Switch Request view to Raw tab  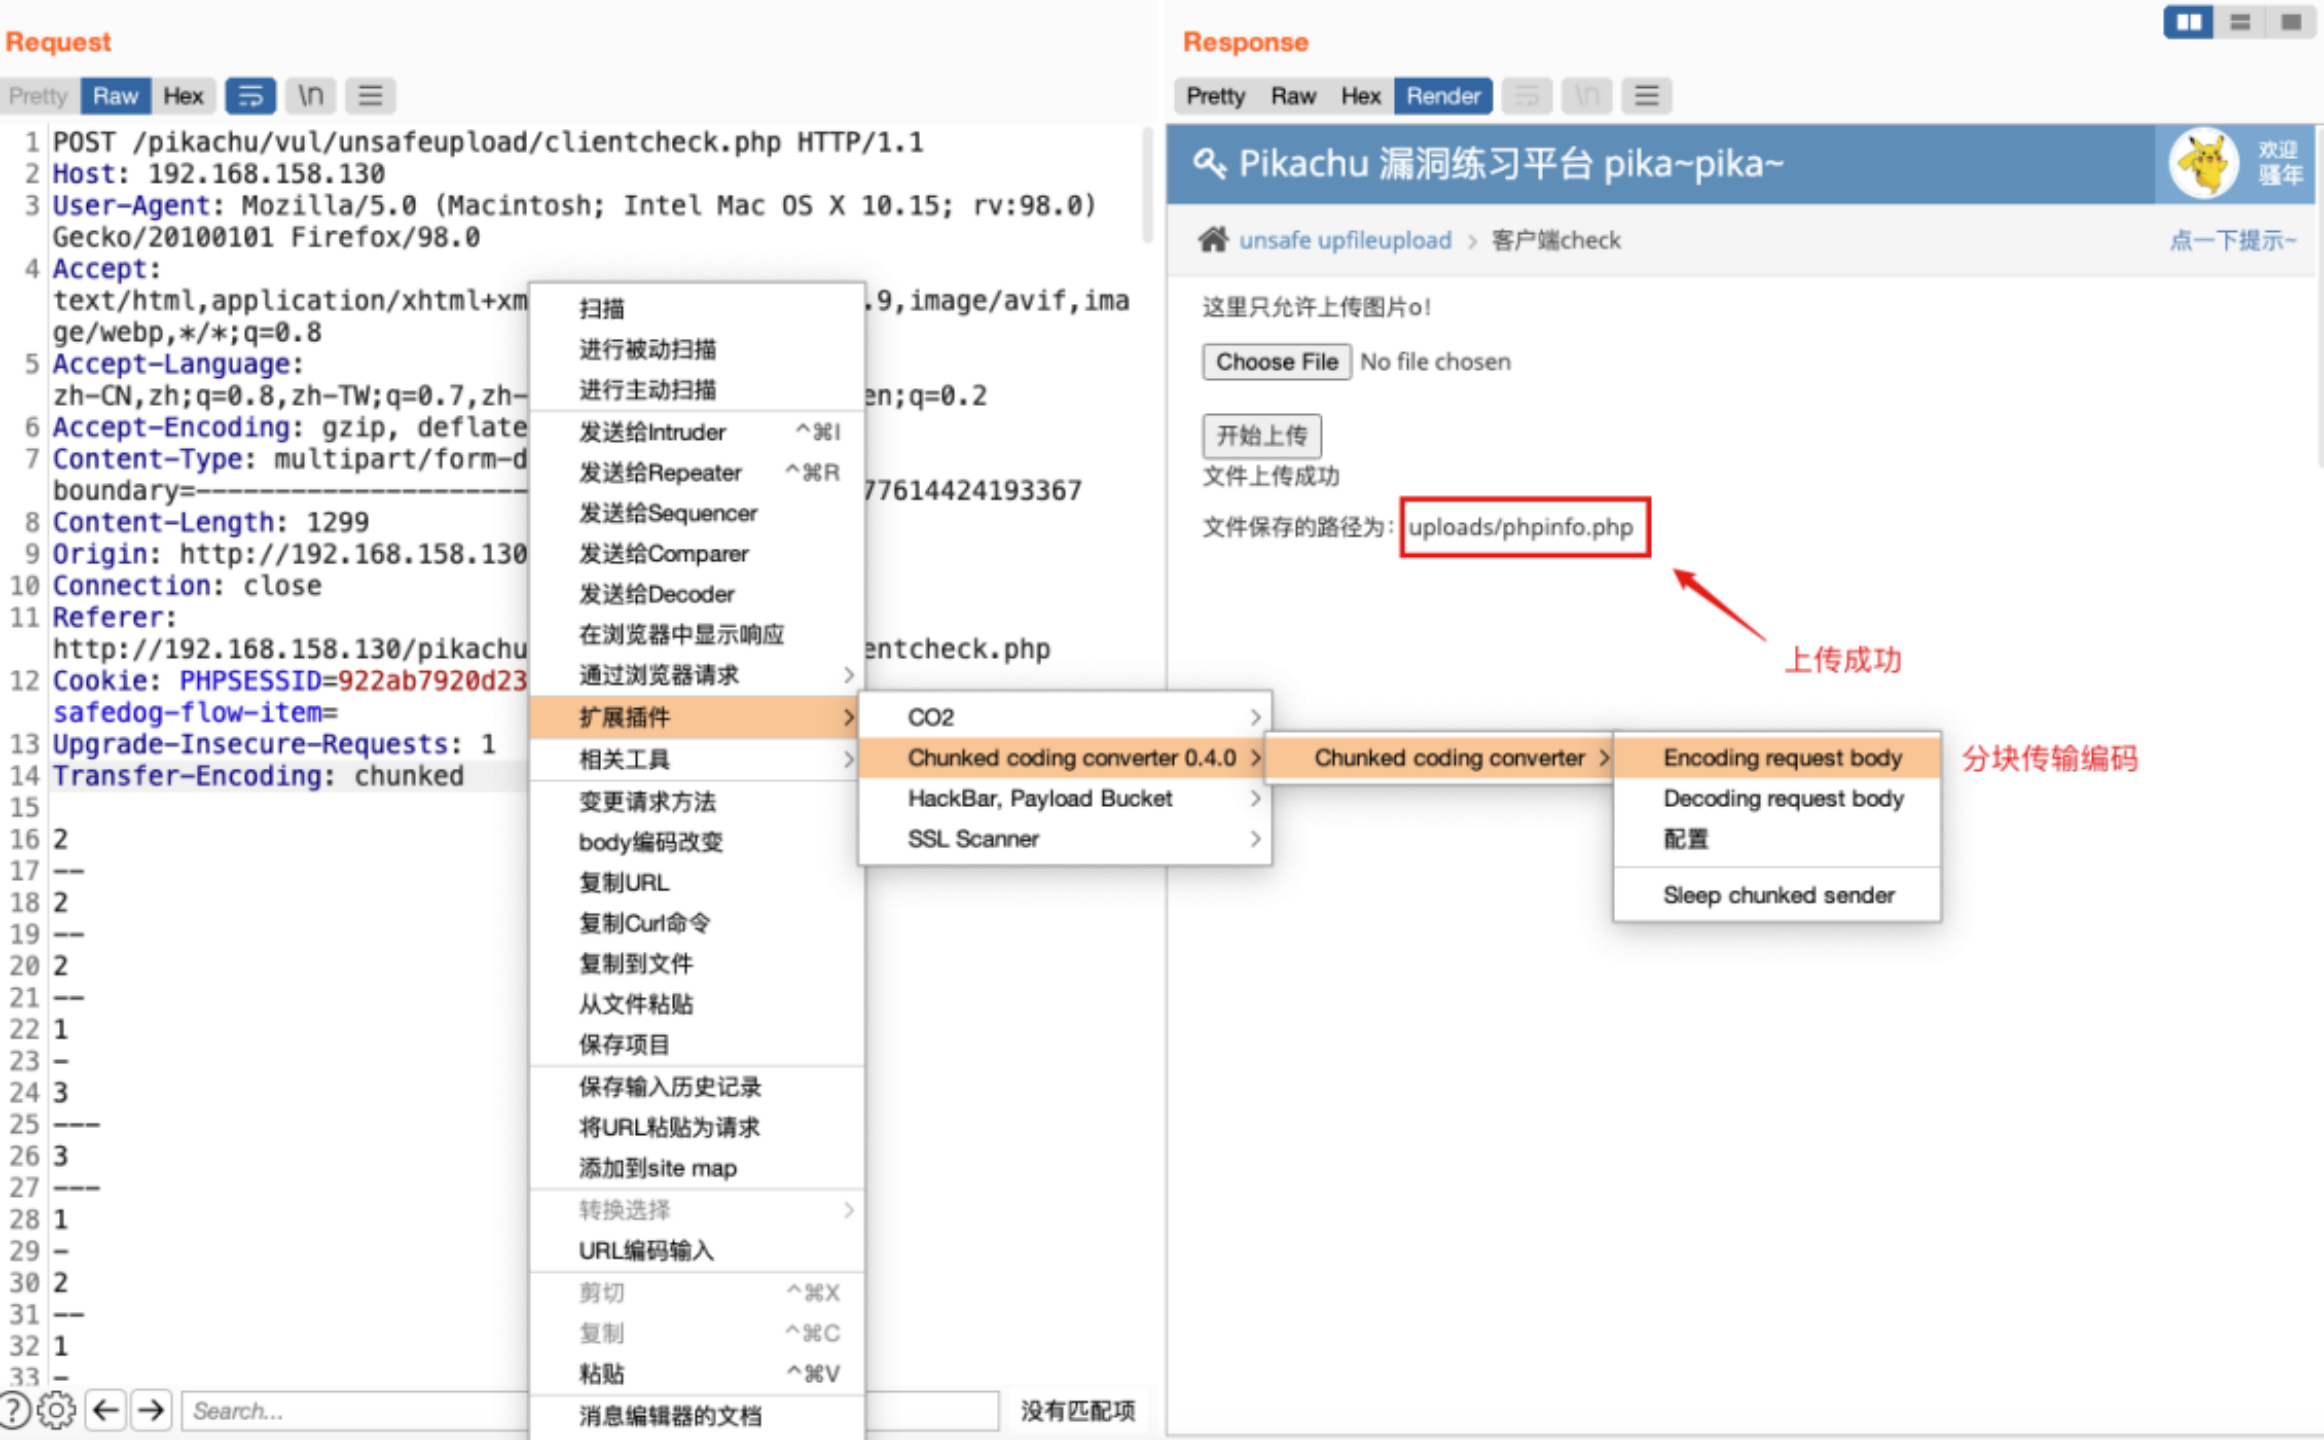pos(115,96)
